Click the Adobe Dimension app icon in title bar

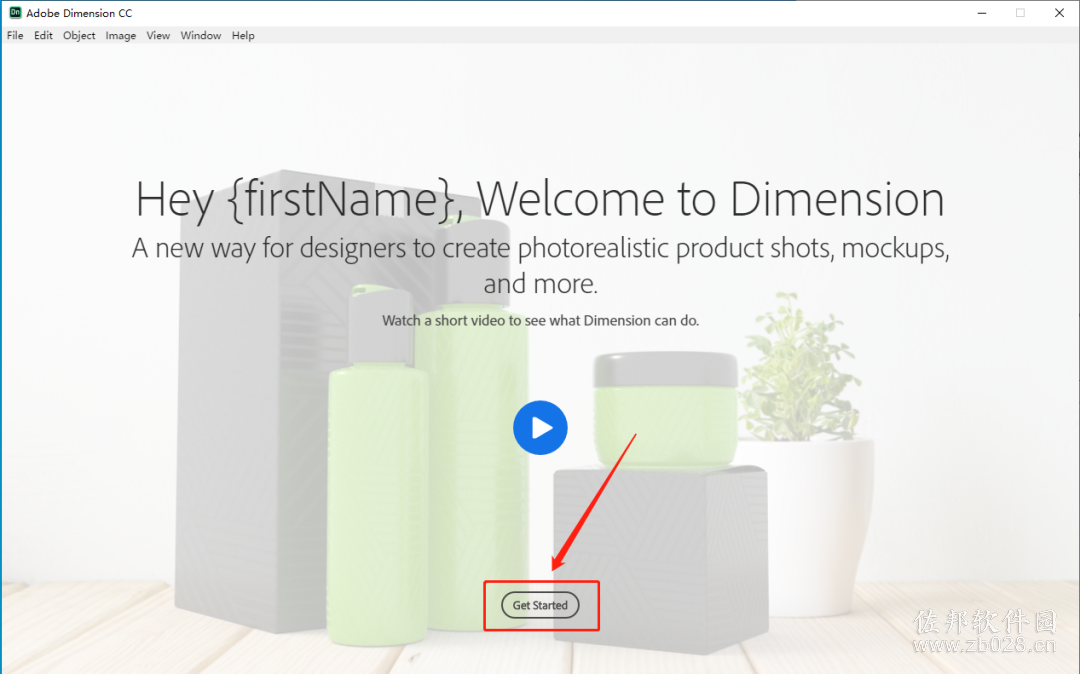(14, 12)
